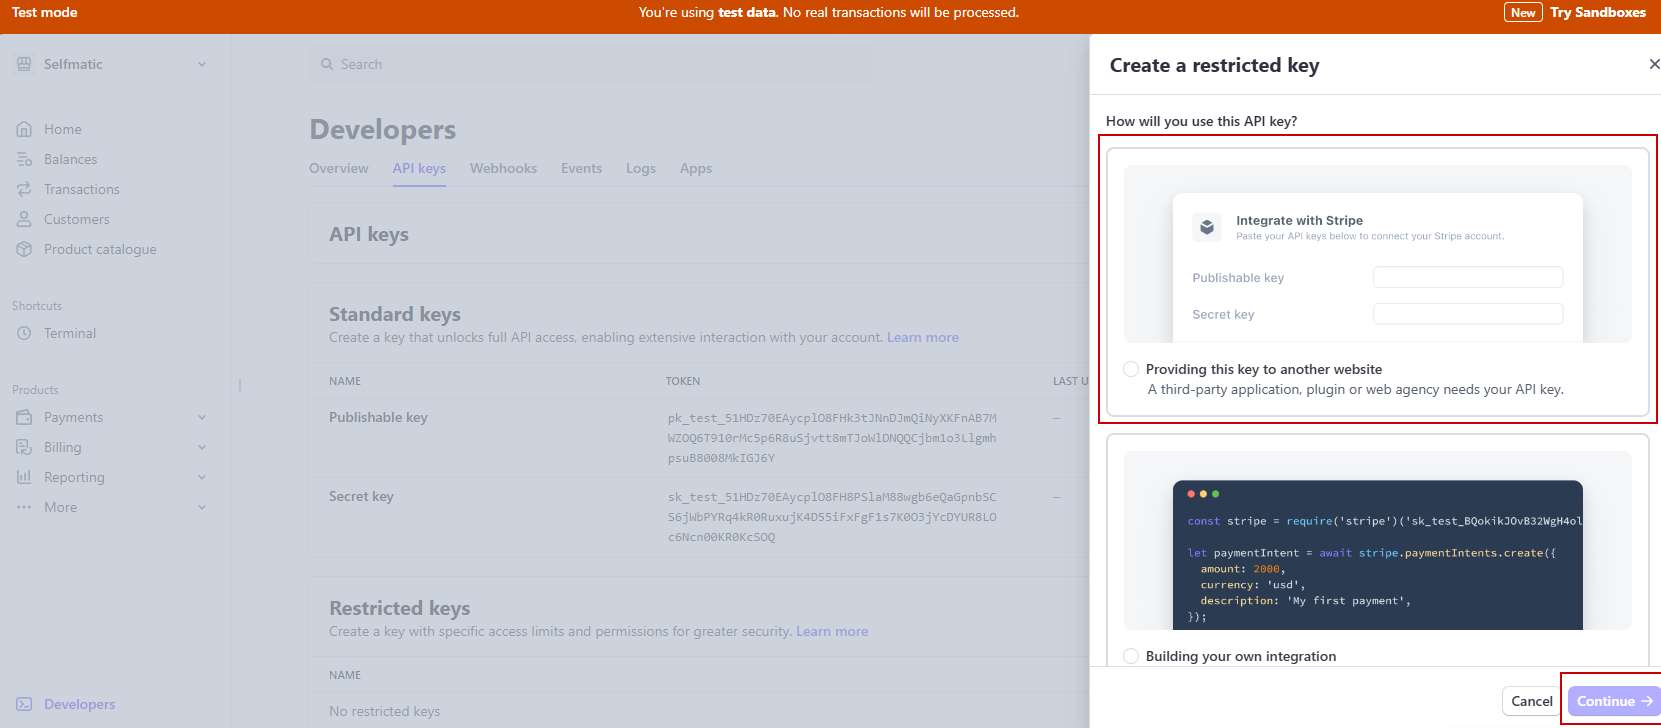Click the Billing sidebar icon
The height and width of the screenshot is (728, 1661).
coord(24,447)
